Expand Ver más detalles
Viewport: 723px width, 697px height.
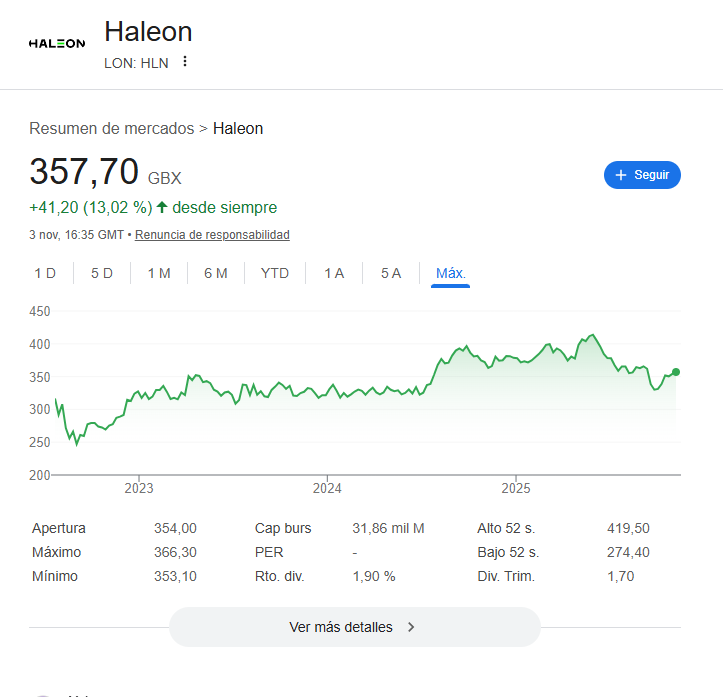click(x=354, y=627)
